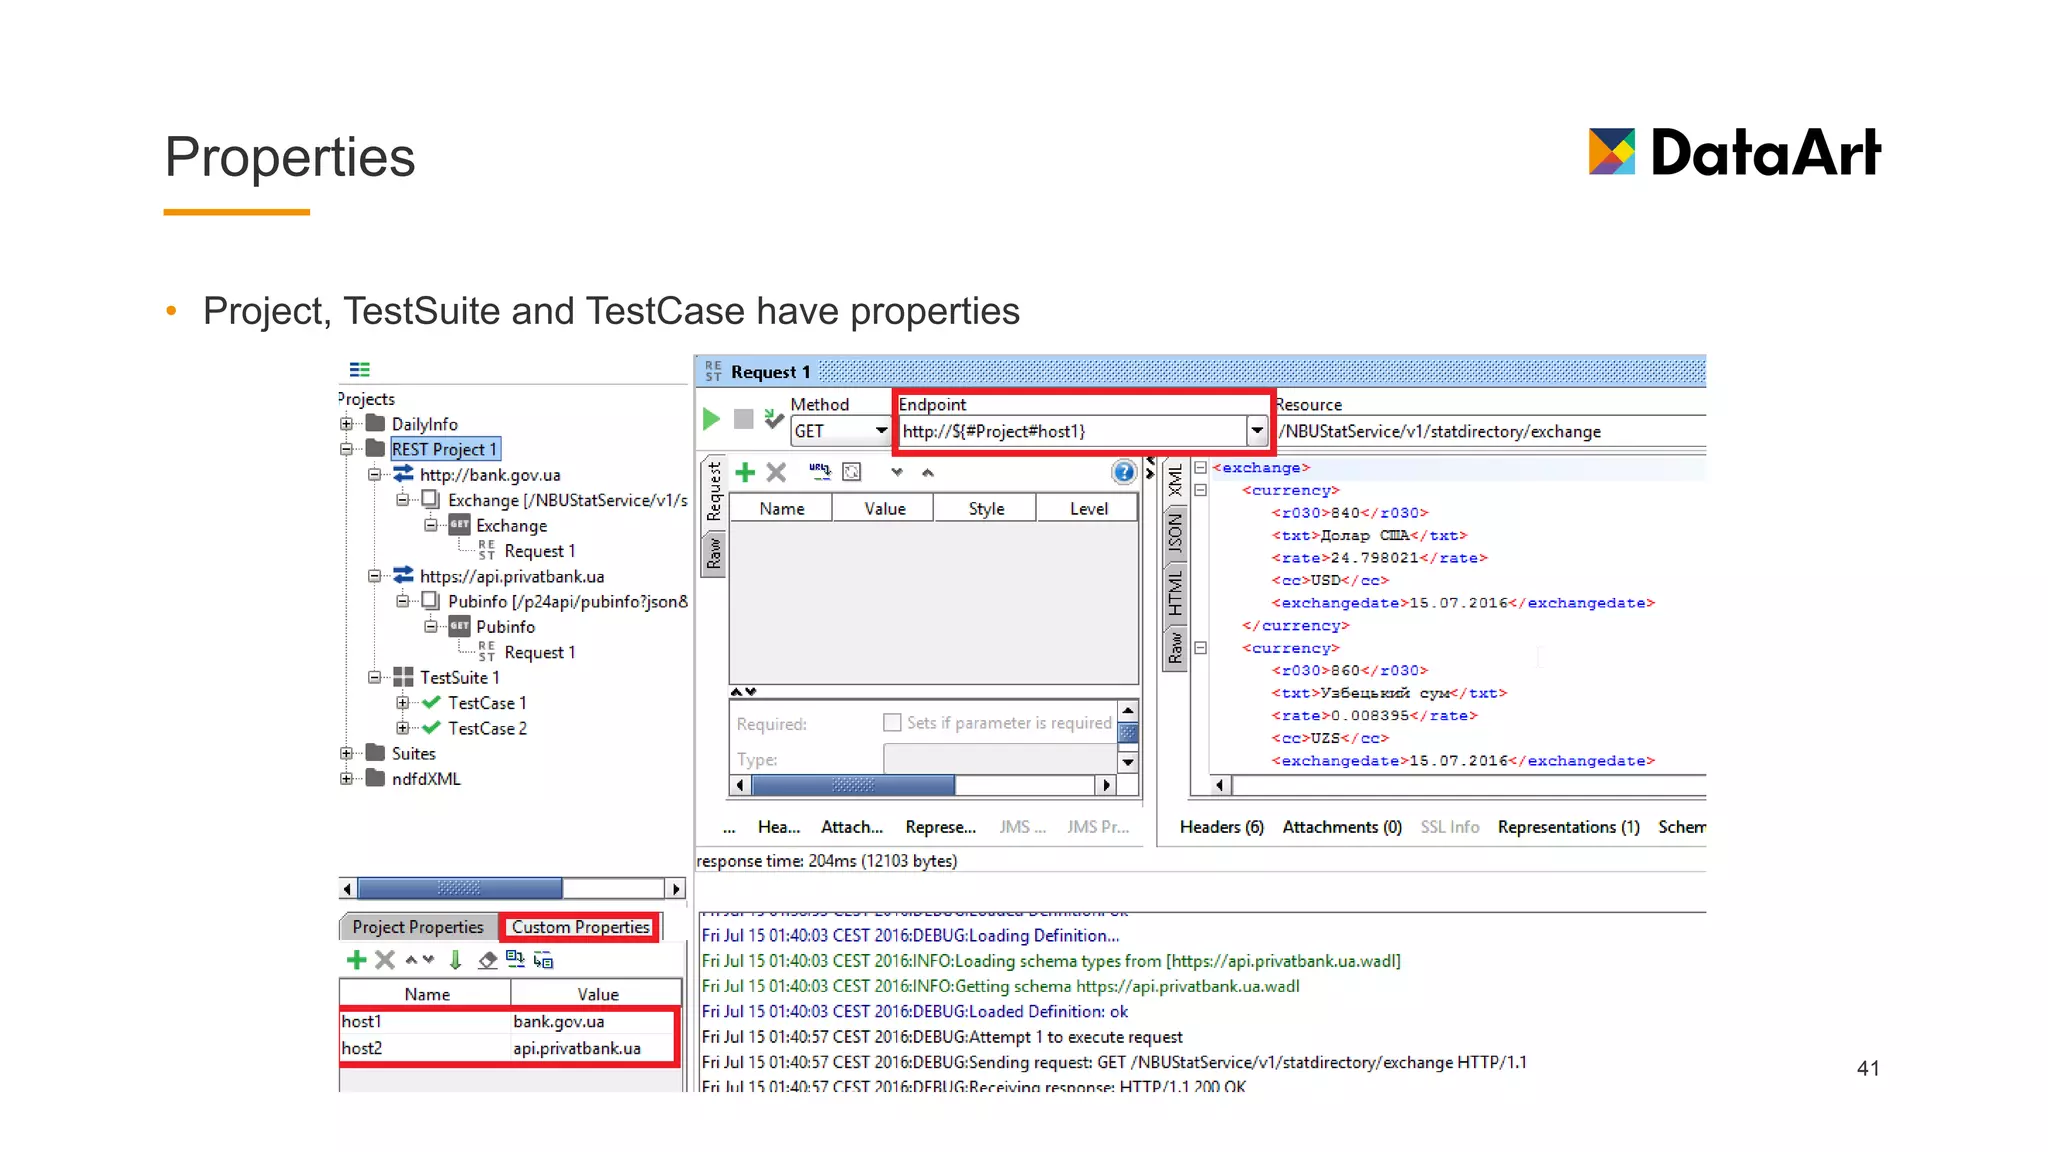Open the blue help question mark
The width and height of the screenshot is (2048, 1152).
pyautogui.click(x=1123, y=472)
